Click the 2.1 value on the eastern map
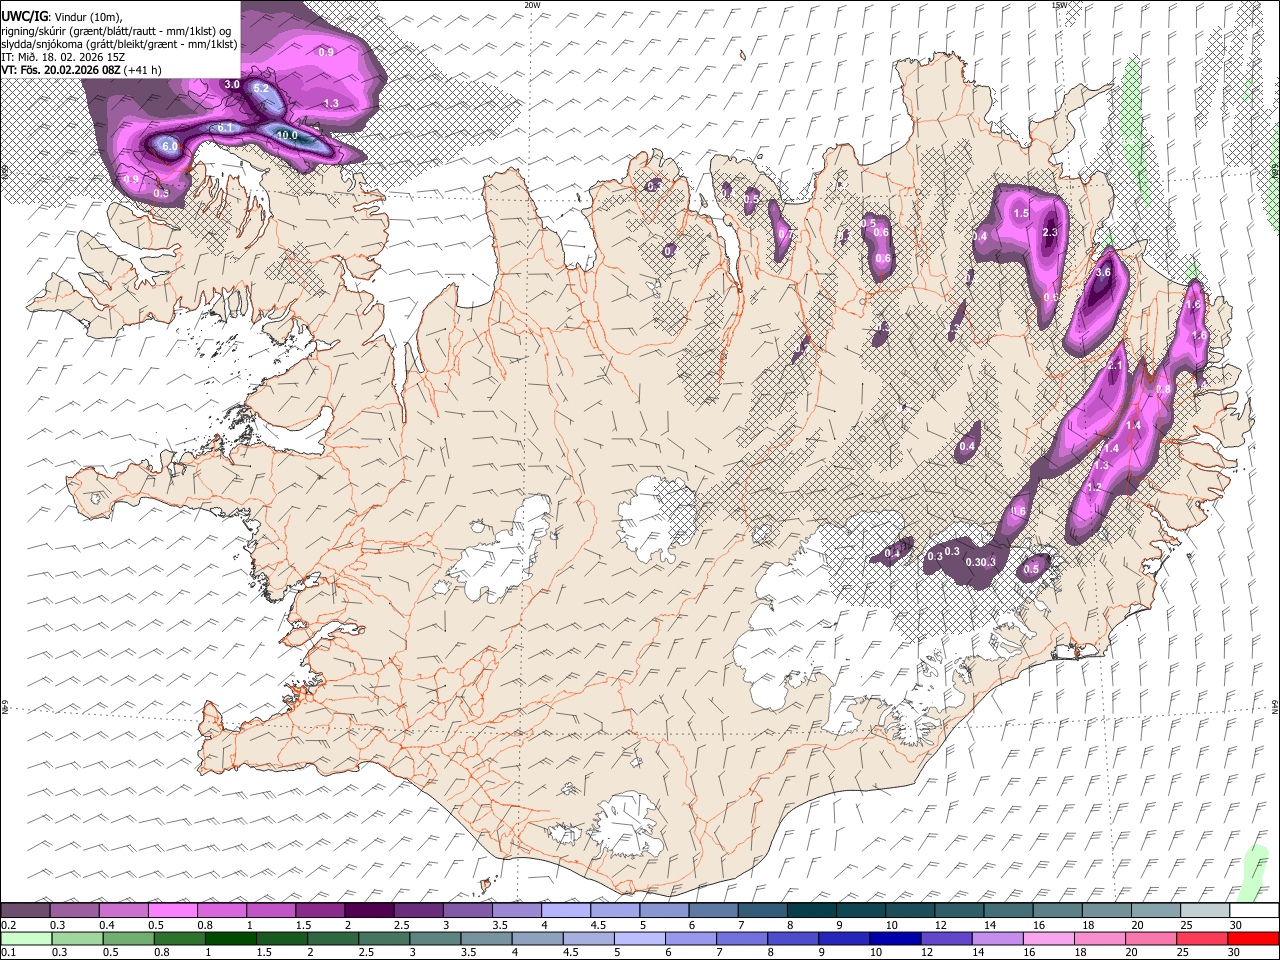The height and width of the screenshot is (960, 1280). pos(1116,367)
